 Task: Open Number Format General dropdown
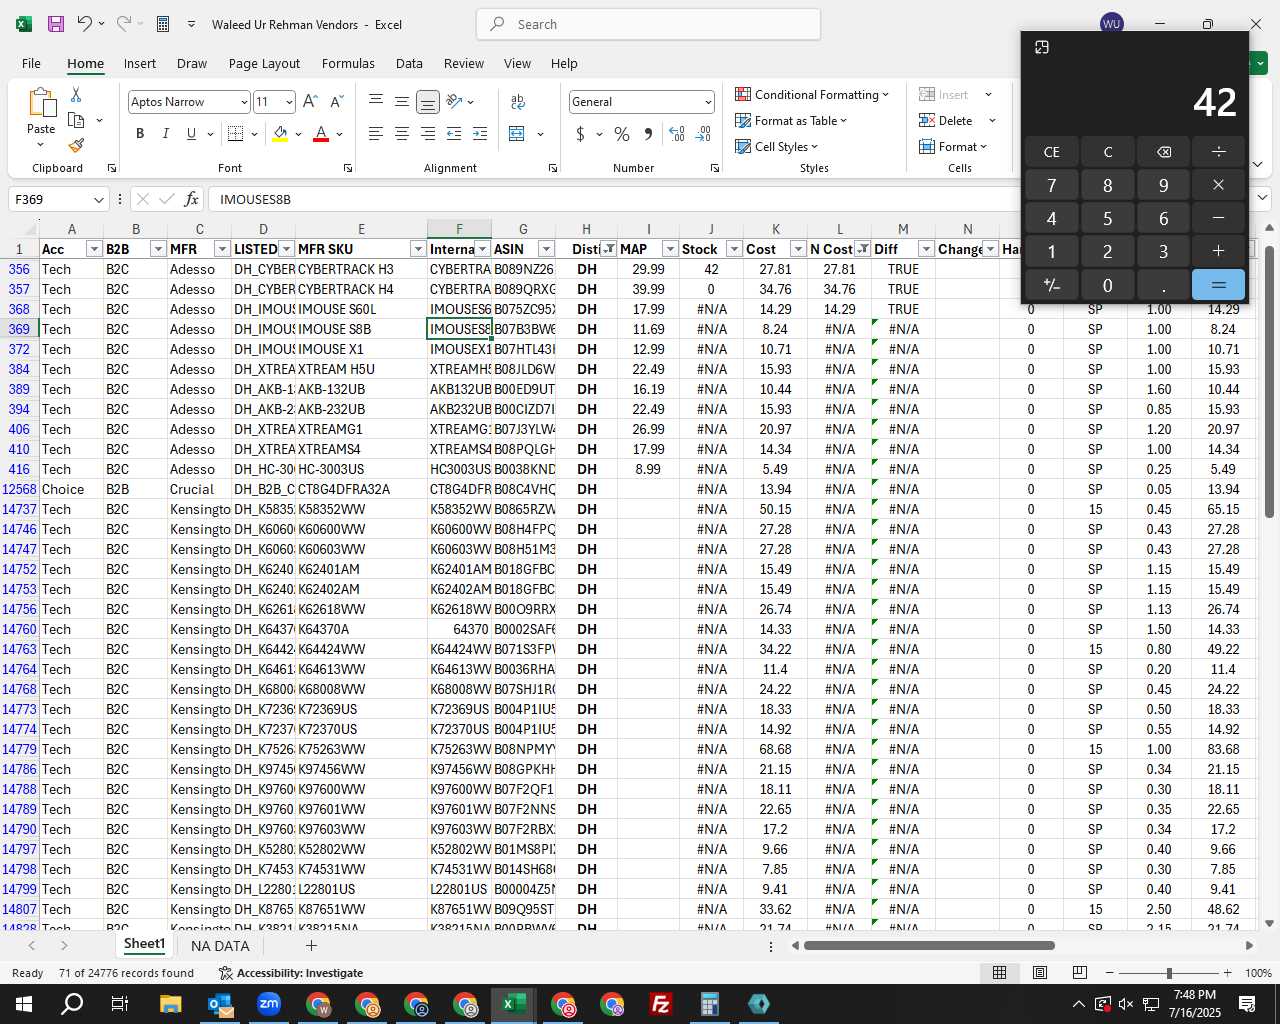pyautogui.click(x=708, y=102)
